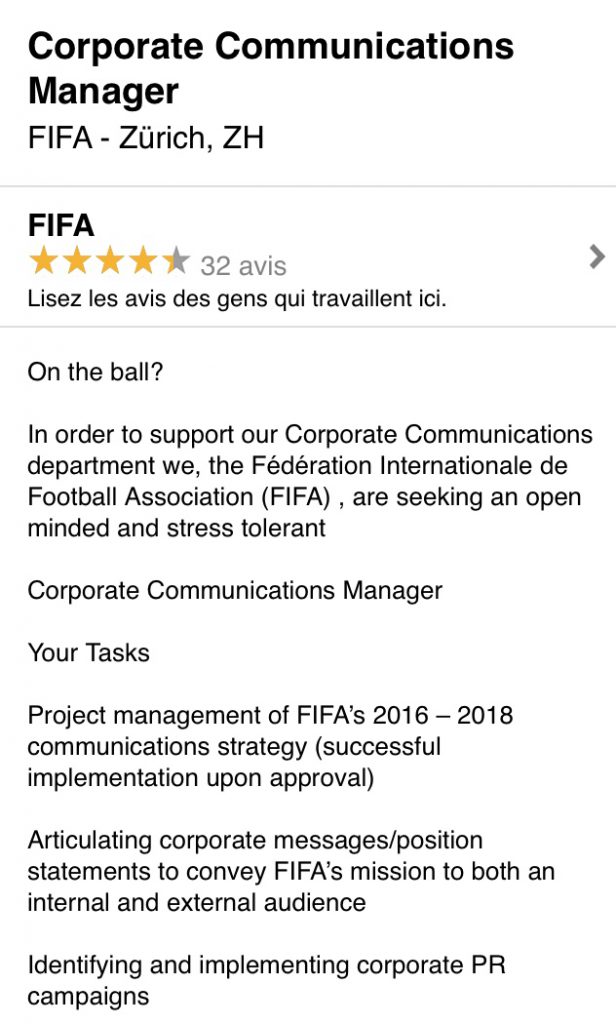
Task: Tap the 'FIFA - Zürich, ZH' location line
Action: (x=146, y=137)
